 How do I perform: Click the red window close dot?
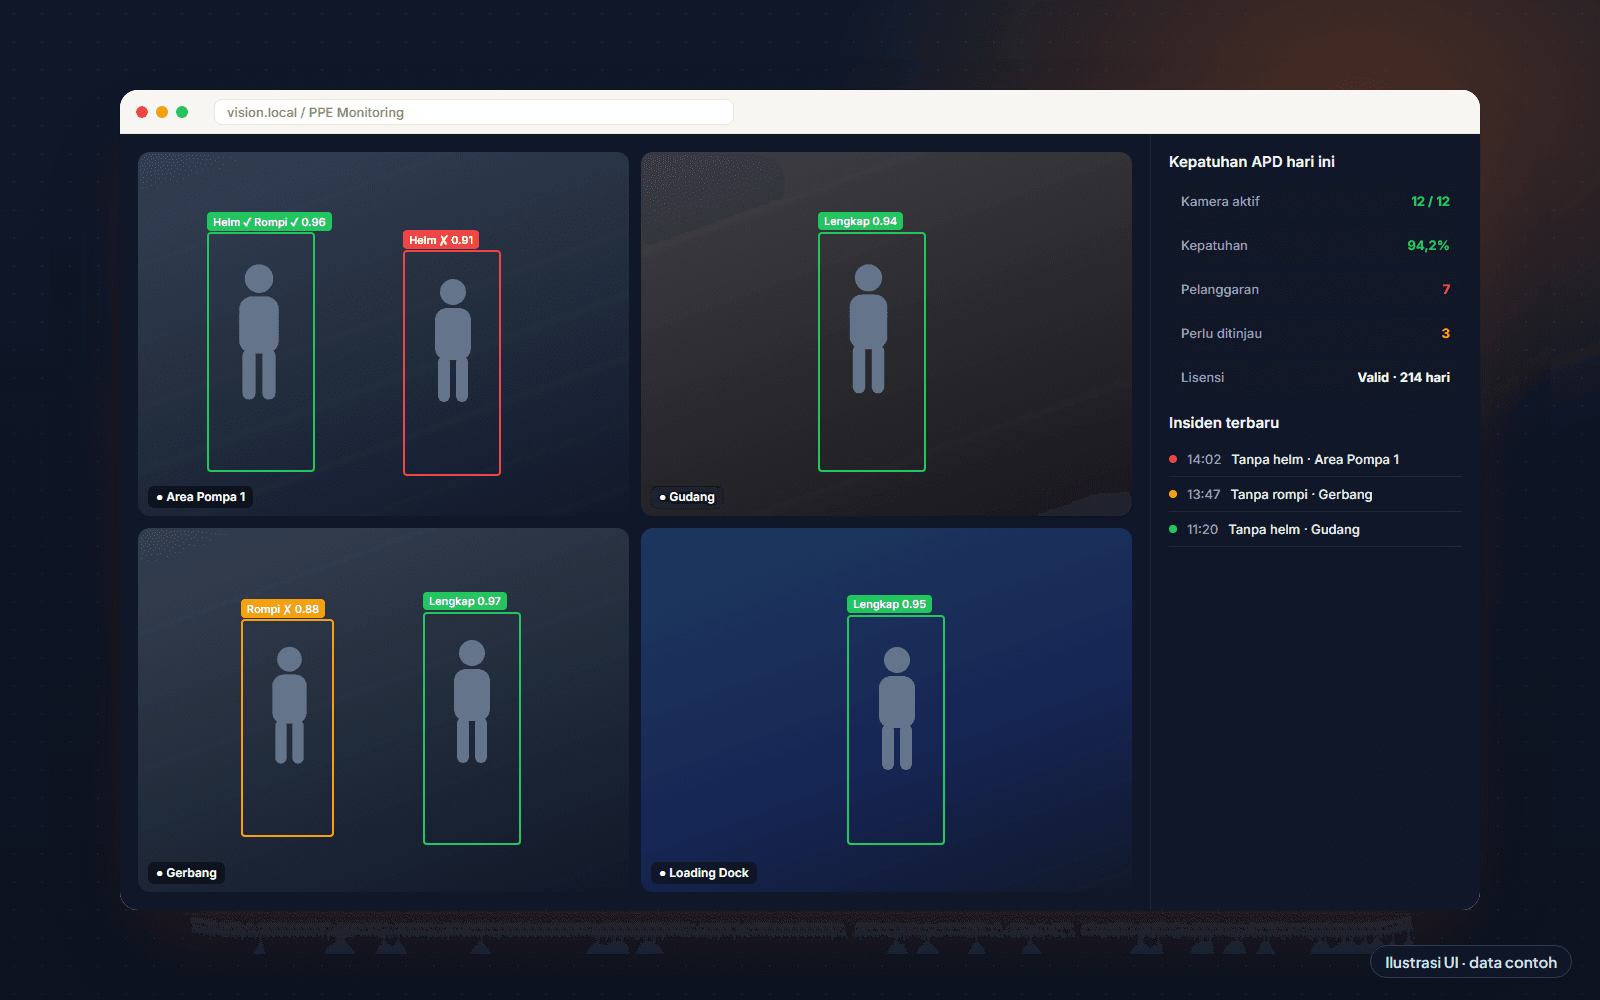[x=142, y=112]
